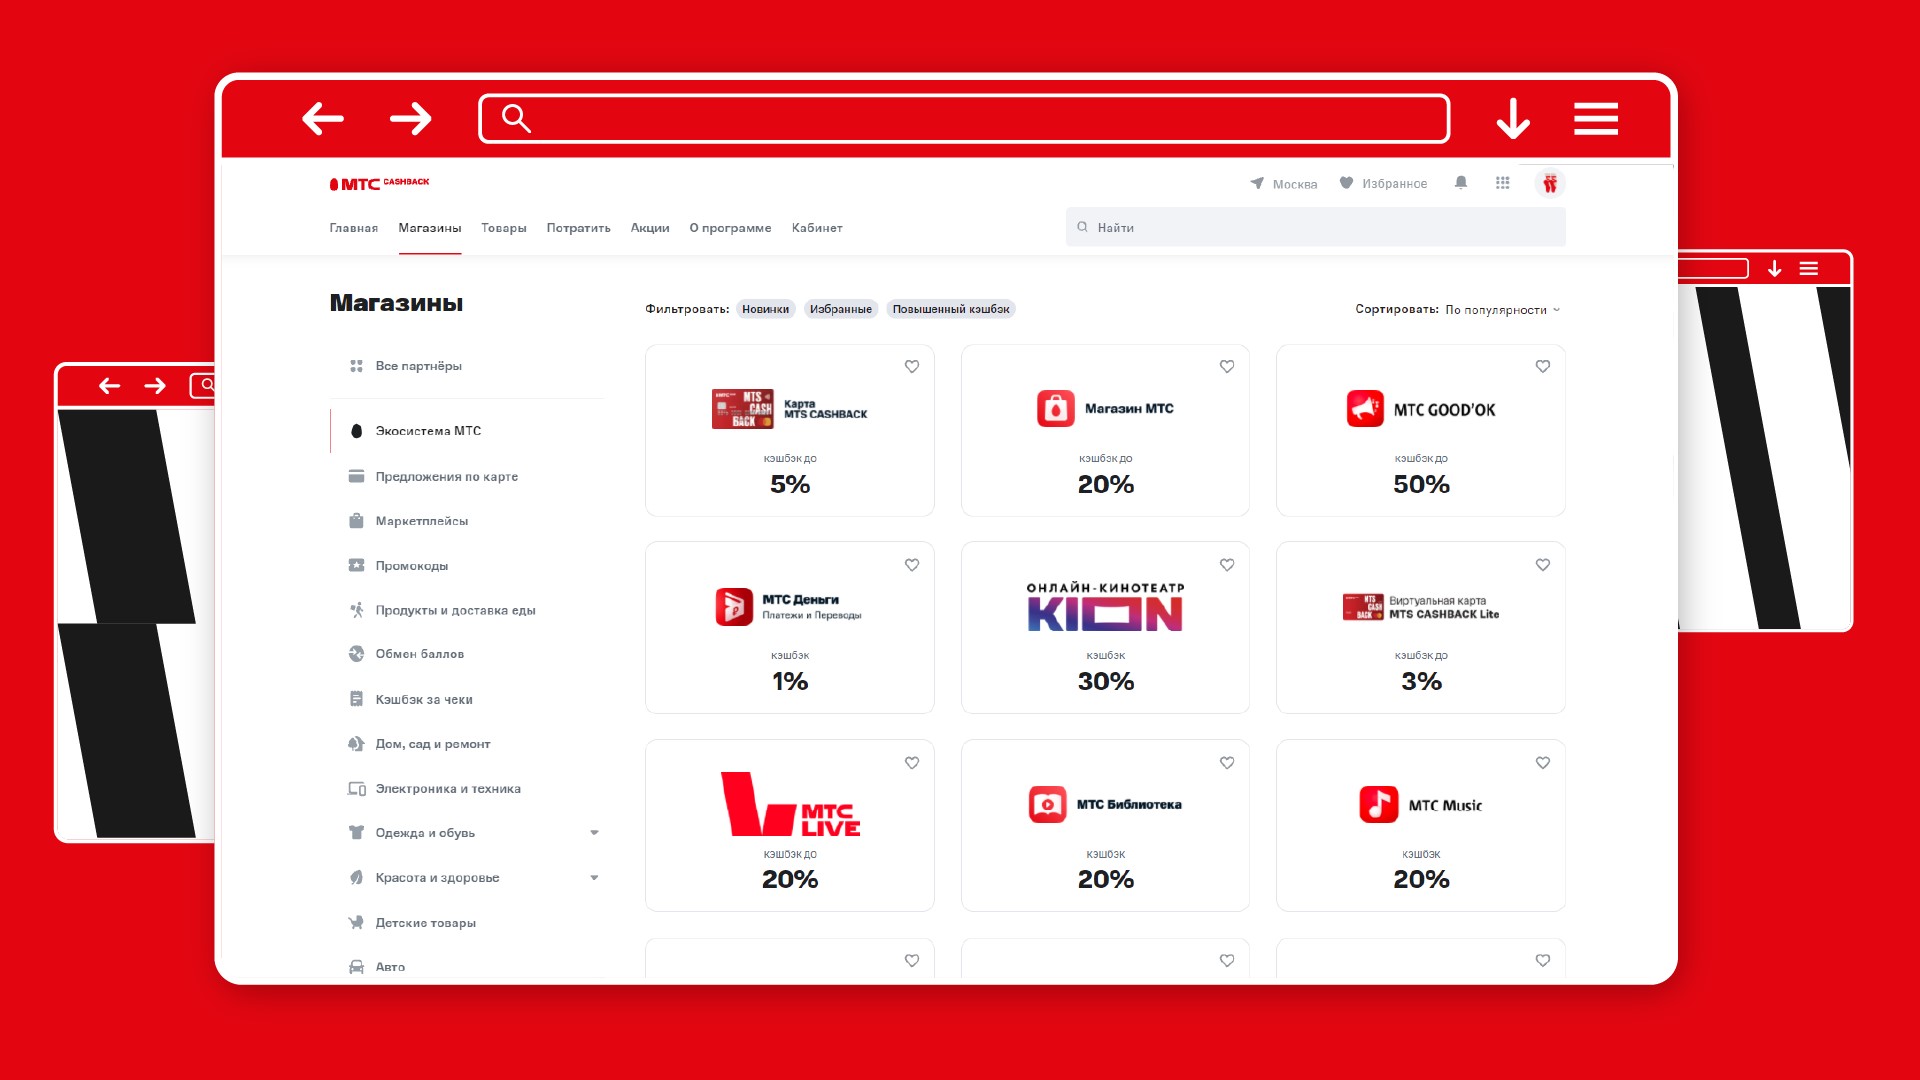This screenshot has width=1920, height=1080.
Task: Click the download arrow in main browser toolbar
Action: [1513, 118]
